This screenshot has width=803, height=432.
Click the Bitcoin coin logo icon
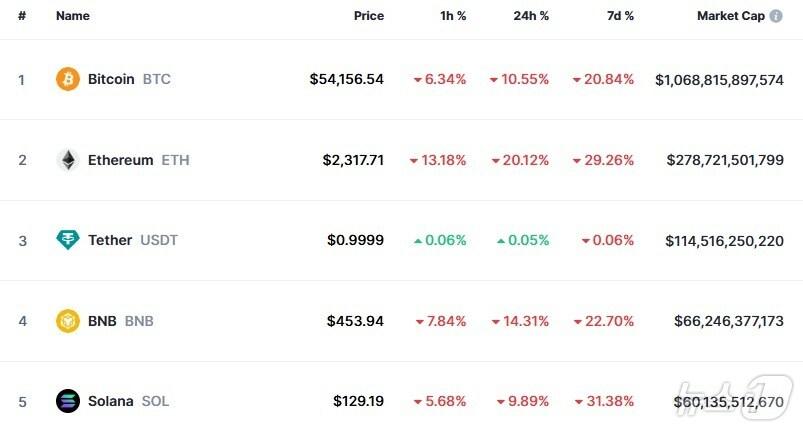(x=68, y=79)
